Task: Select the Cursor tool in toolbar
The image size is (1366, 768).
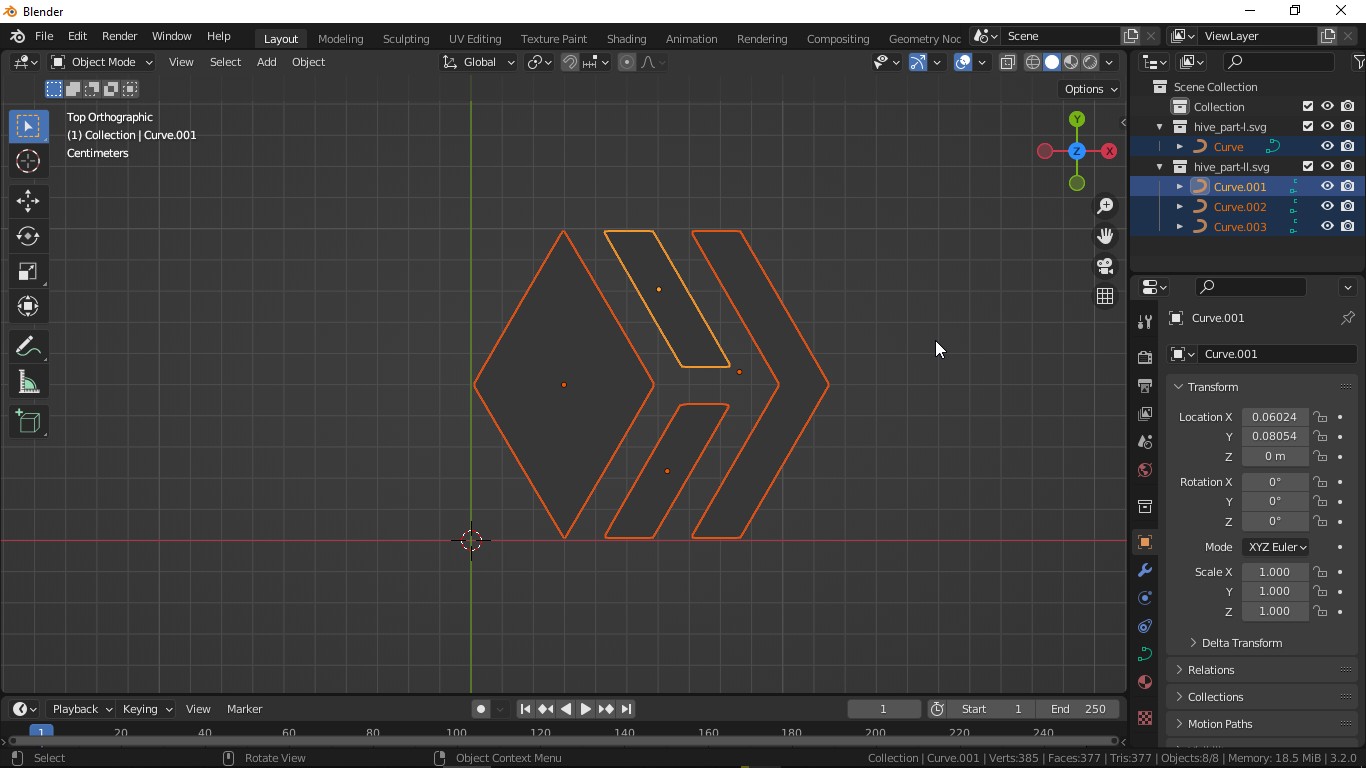Action: point(28,161)
